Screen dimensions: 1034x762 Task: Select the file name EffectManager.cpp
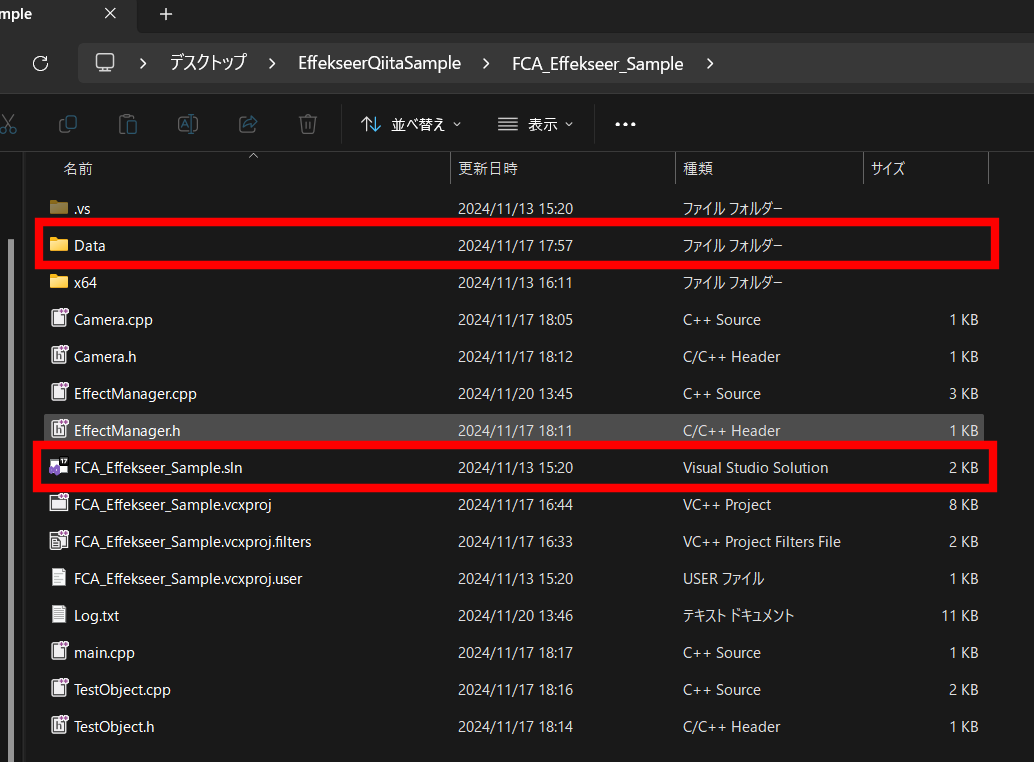[135, 394]
